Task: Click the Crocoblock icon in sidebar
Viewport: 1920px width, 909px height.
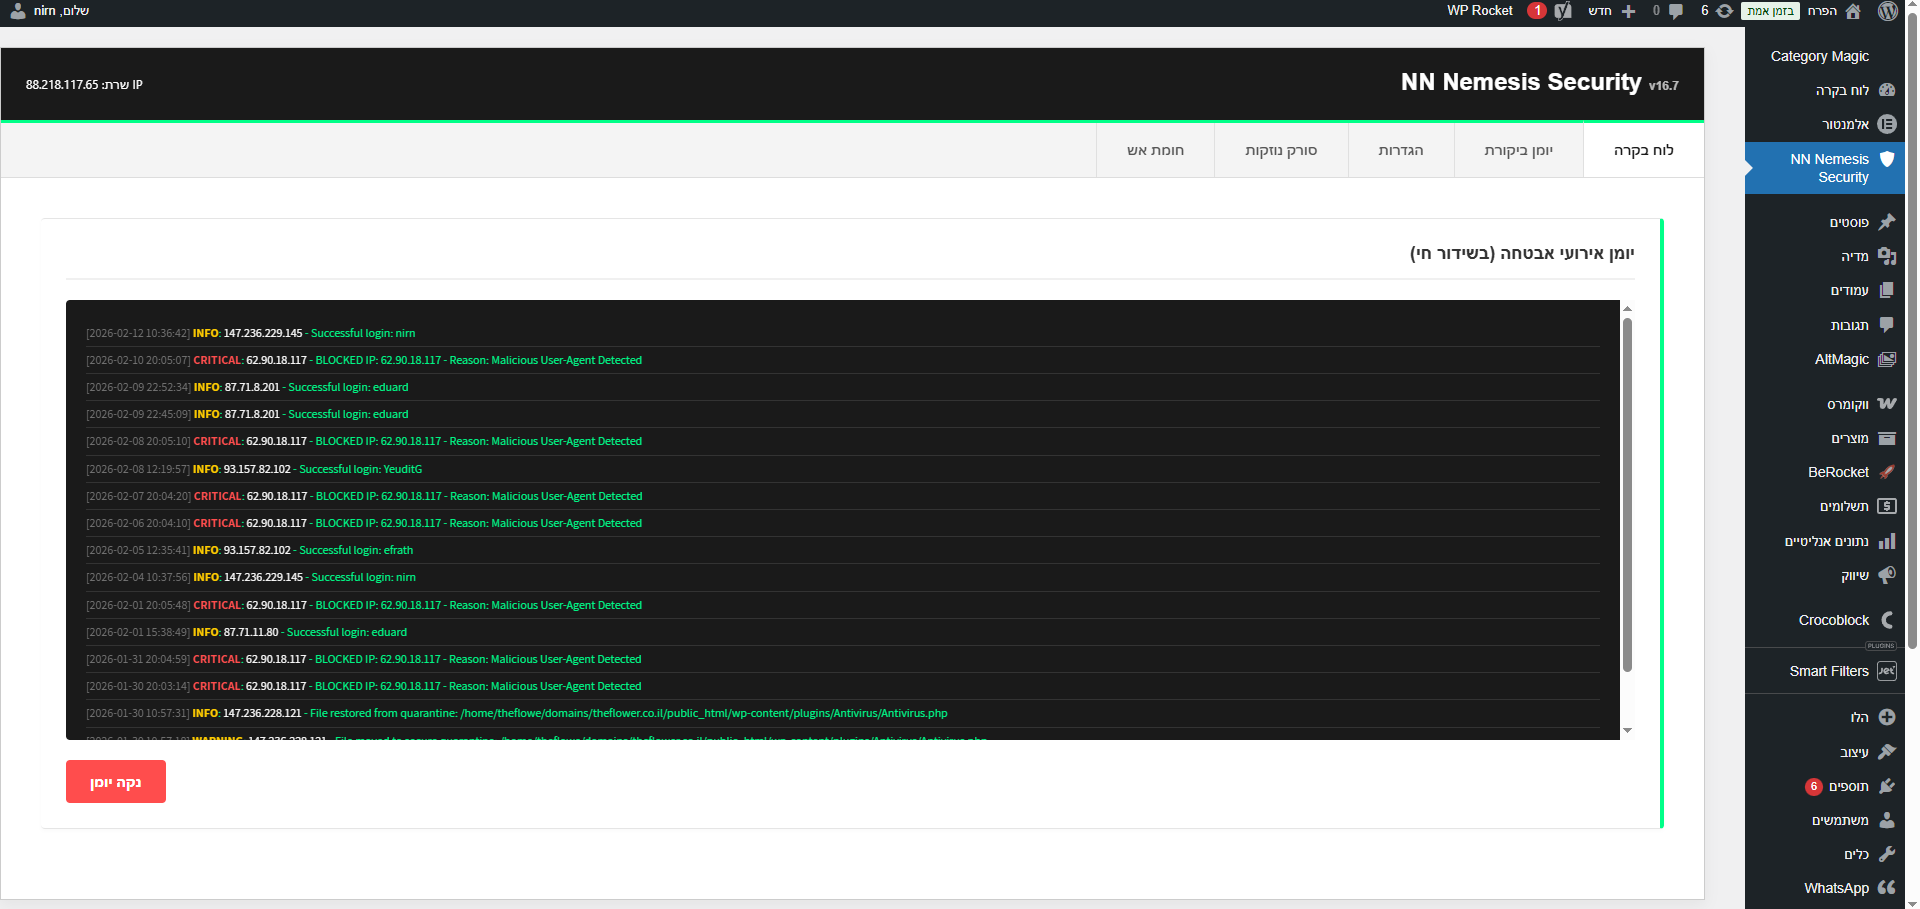Action: click(x=1886, y=620)
